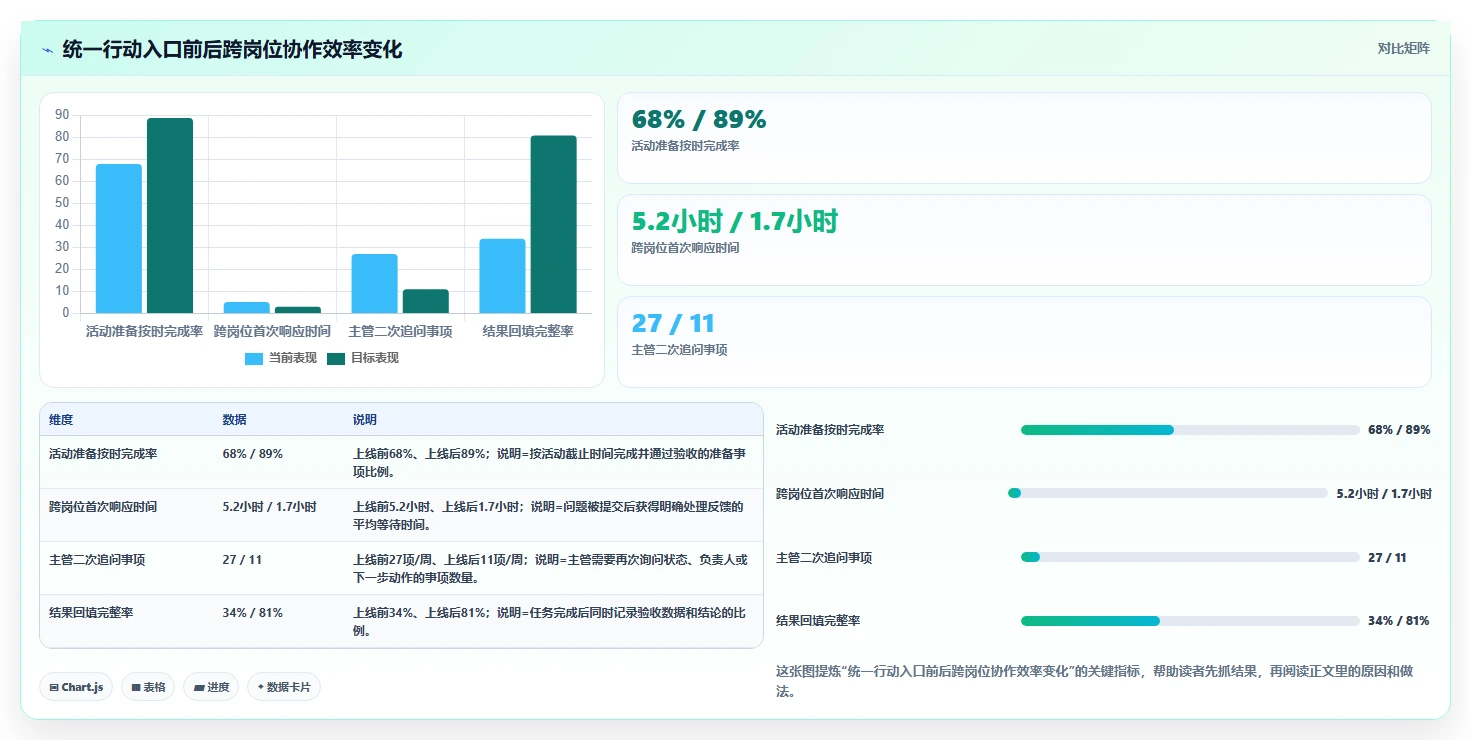The image size is (1471, 740).
Task: Click the title 统一行动入口前后跨岗位协作效率变化
Action: [x=232, y=50]
